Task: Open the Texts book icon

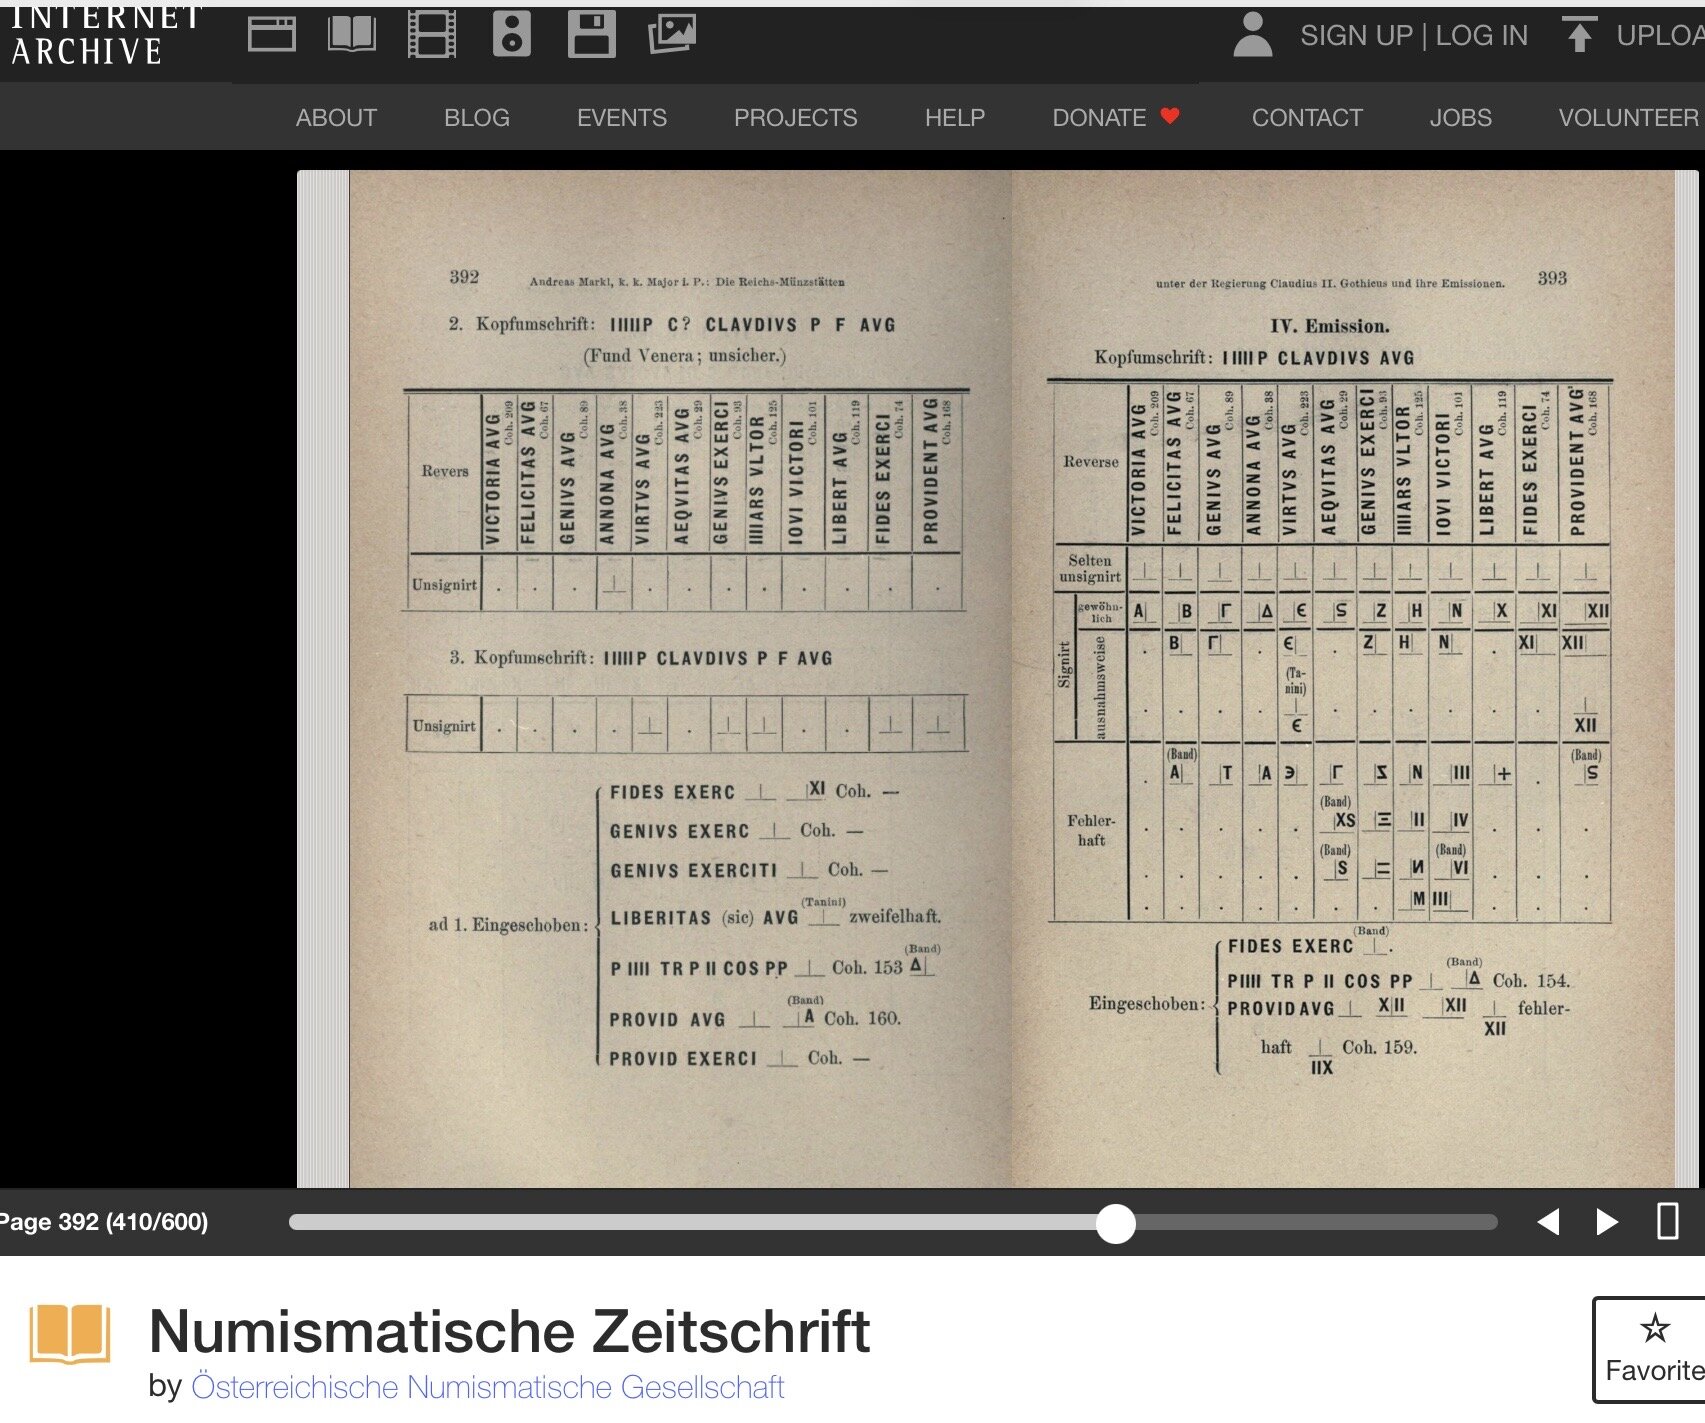Action: [352, 35]
